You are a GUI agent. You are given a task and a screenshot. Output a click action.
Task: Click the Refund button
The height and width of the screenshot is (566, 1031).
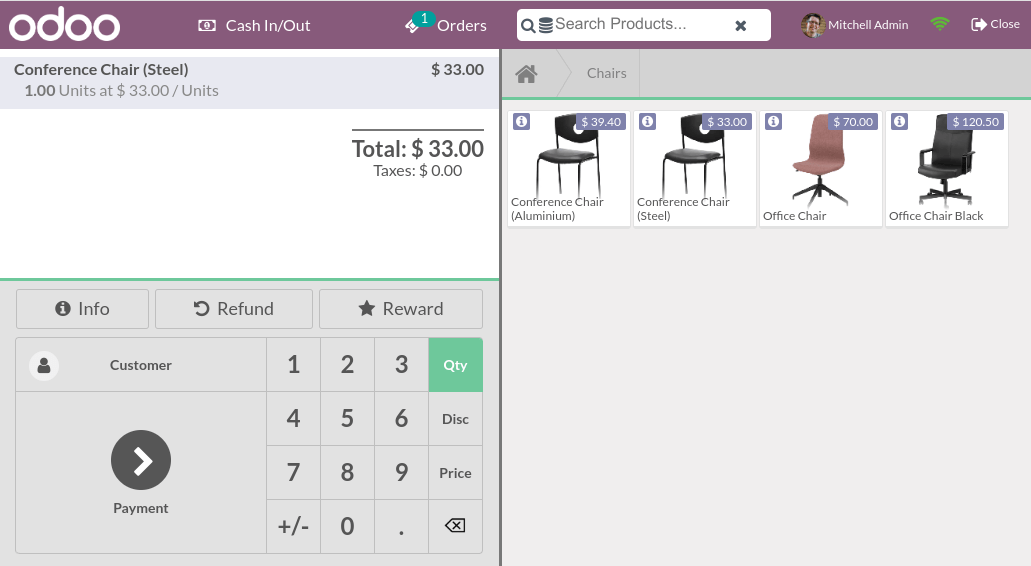tap(234, 309)
